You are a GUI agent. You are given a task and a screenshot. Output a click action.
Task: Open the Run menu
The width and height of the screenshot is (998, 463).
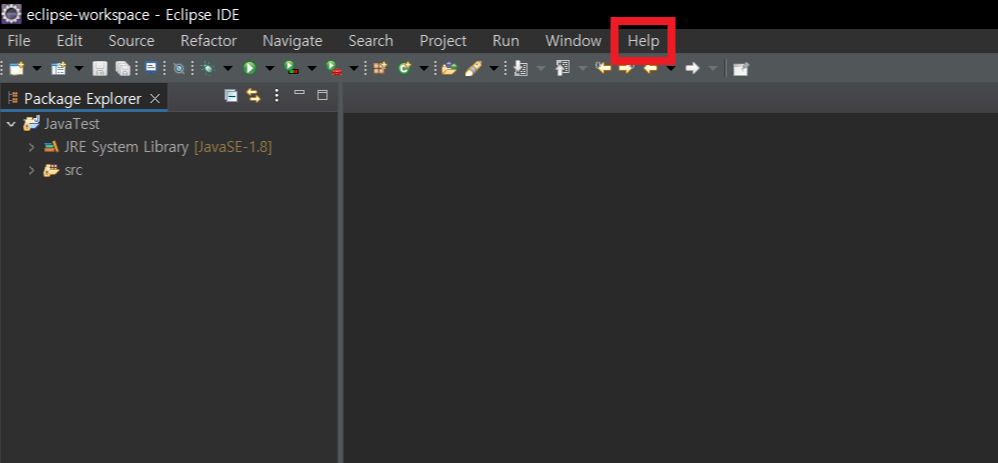505,41
